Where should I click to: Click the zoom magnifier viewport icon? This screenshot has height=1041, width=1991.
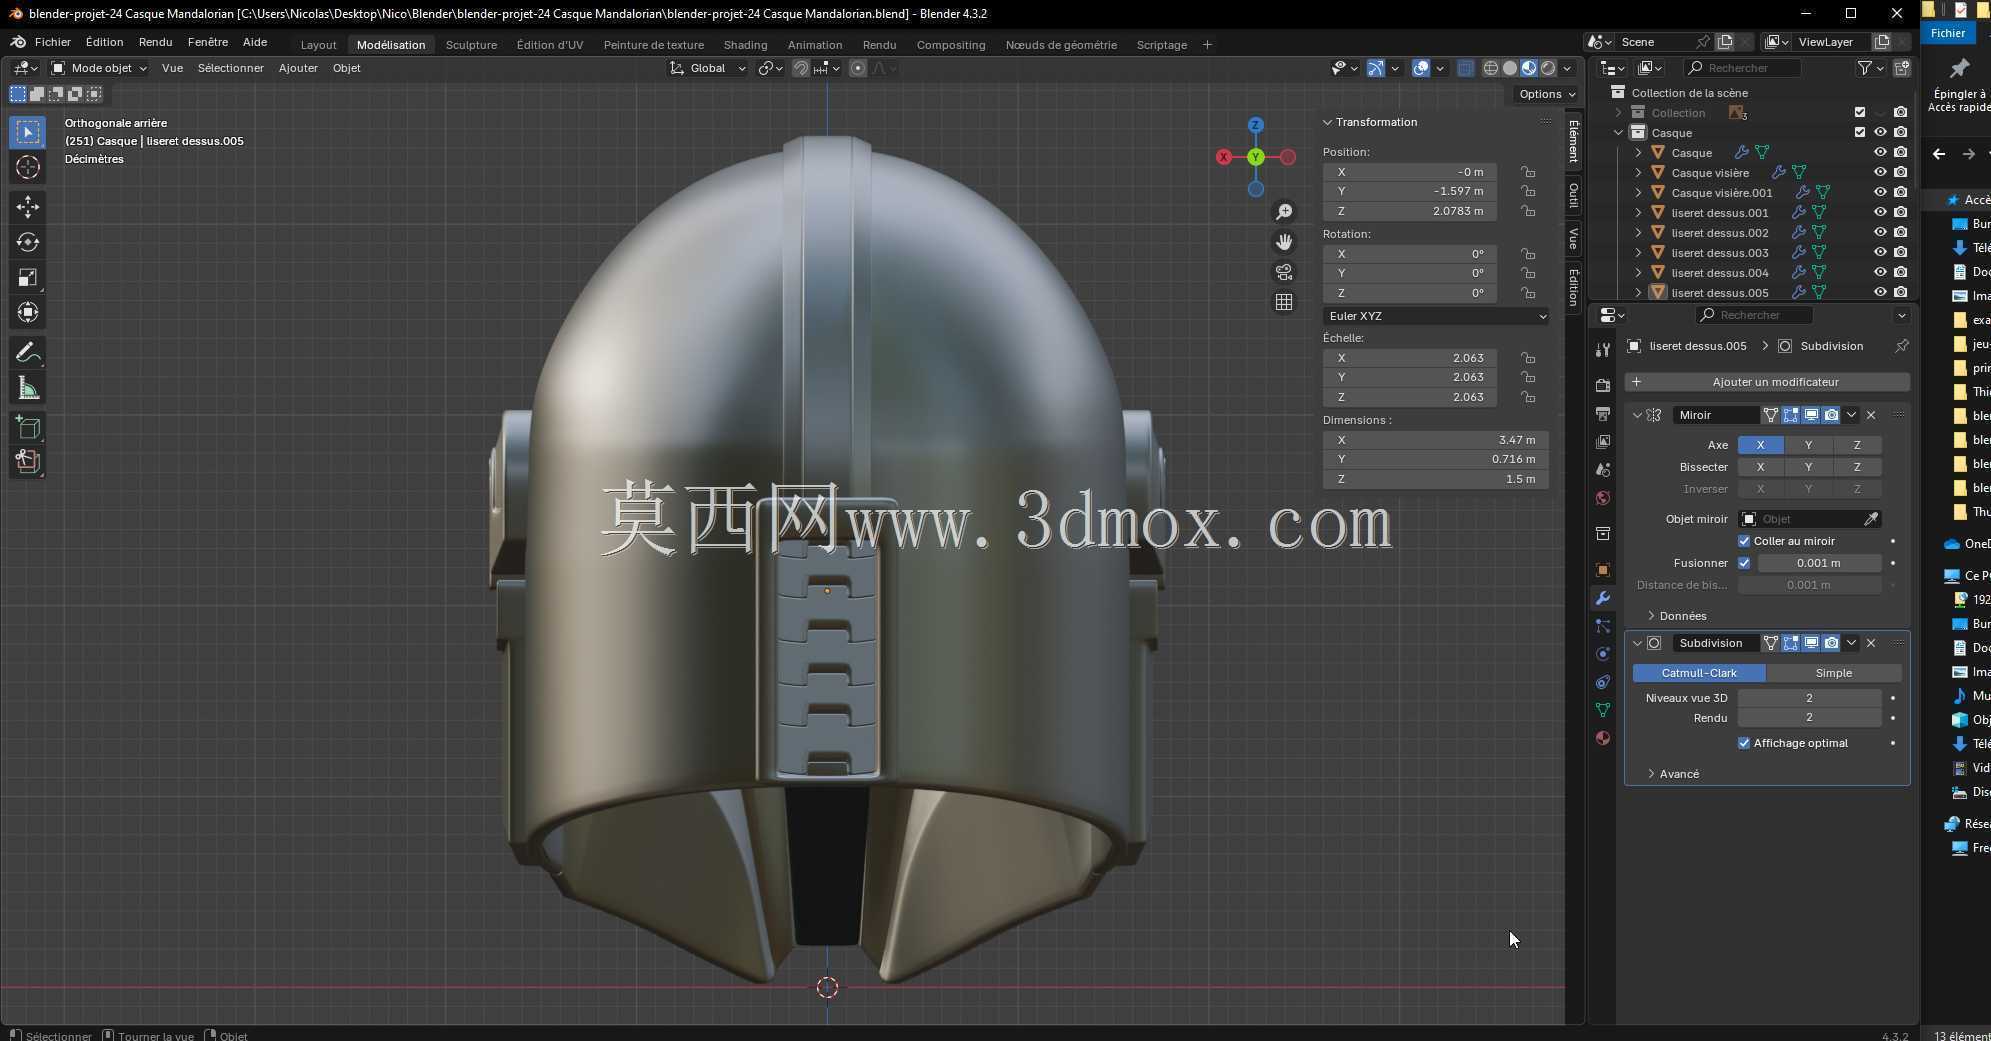(1284, 212)
